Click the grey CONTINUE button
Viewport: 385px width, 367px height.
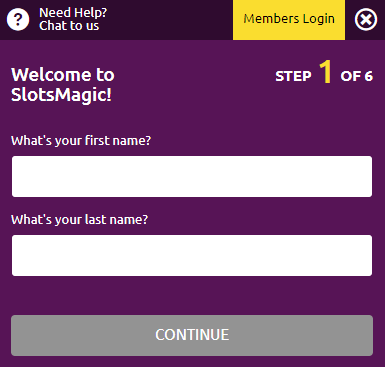point(192,335)
